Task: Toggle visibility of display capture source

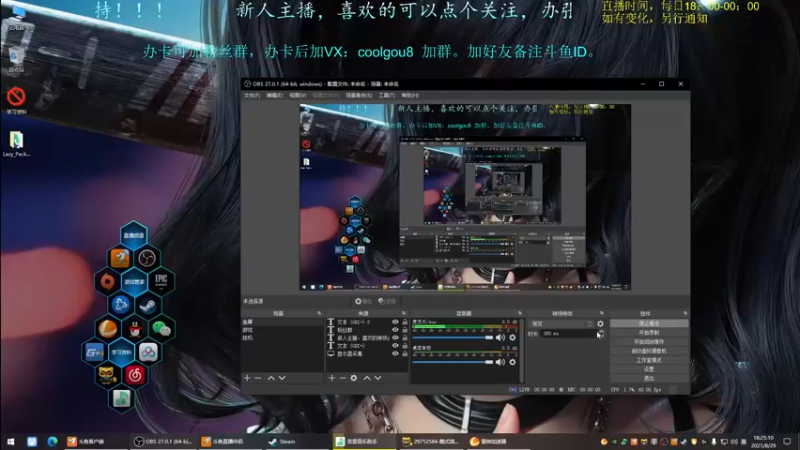Action: pos(395,353)
